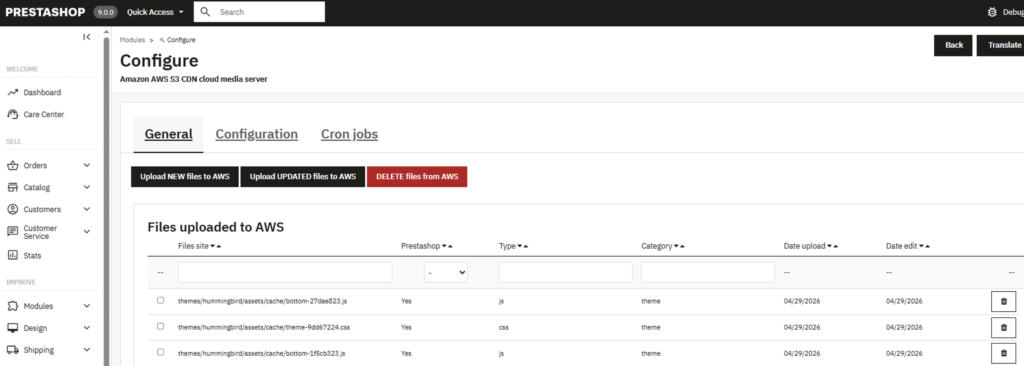Screen dimensions: 1024x366
Task: Click the Modules puzzle icon
Action: click(x=12, y=306)
